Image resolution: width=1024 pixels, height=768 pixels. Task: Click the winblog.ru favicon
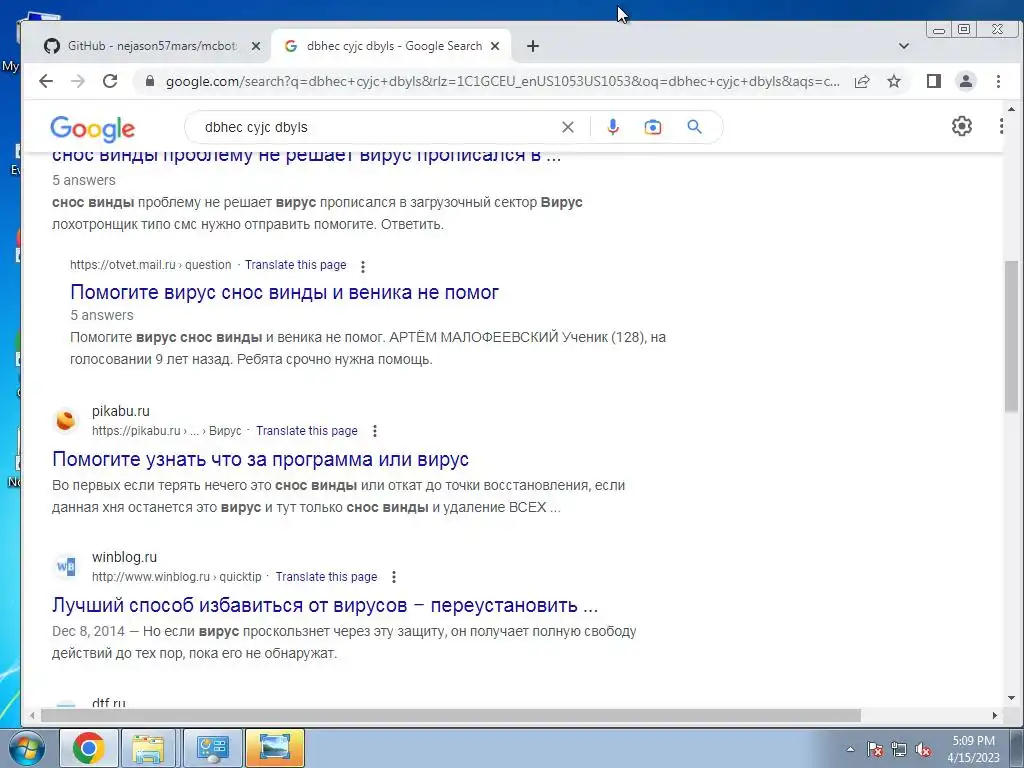click(x=65, y=566)
